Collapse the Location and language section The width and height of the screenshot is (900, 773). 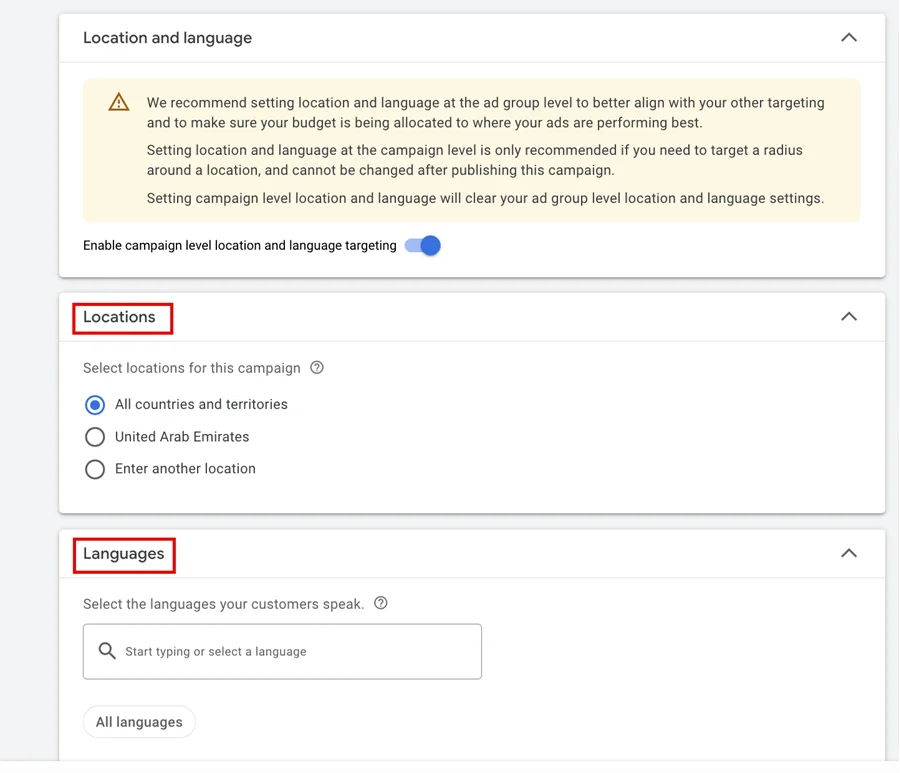pos(849,38)
